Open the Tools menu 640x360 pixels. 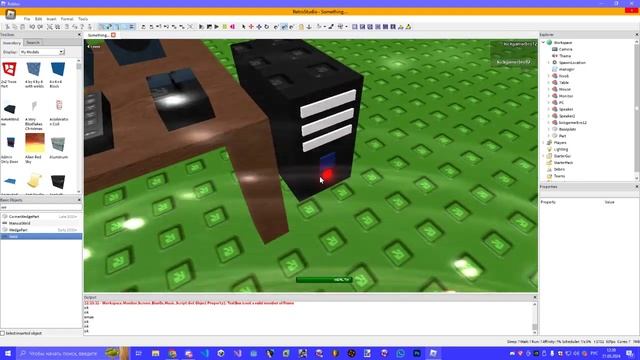(83, 19)
